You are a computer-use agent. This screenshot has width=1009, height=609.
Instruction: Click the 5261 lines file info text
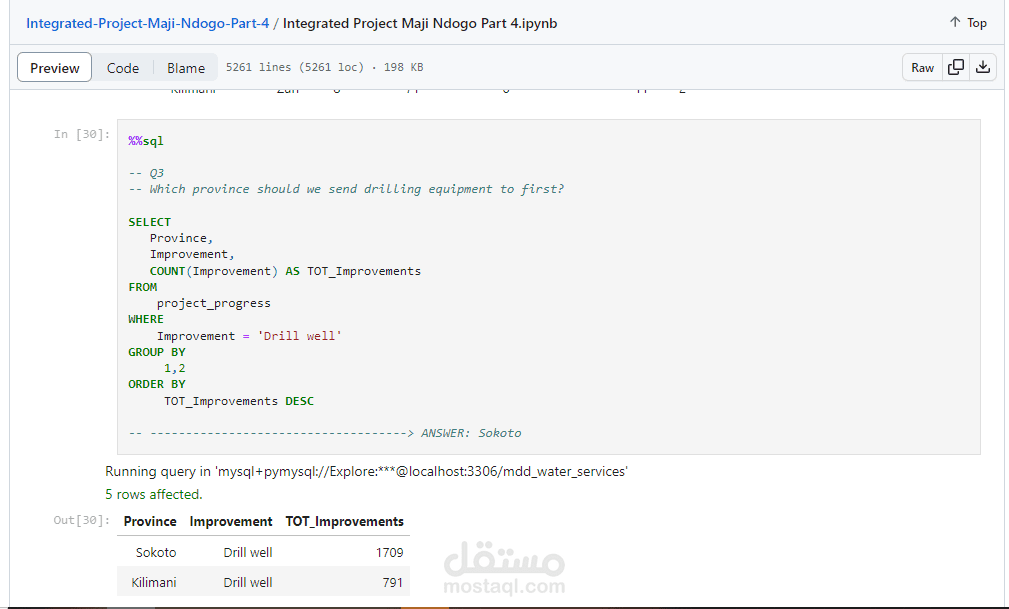(x=324, y=67)
